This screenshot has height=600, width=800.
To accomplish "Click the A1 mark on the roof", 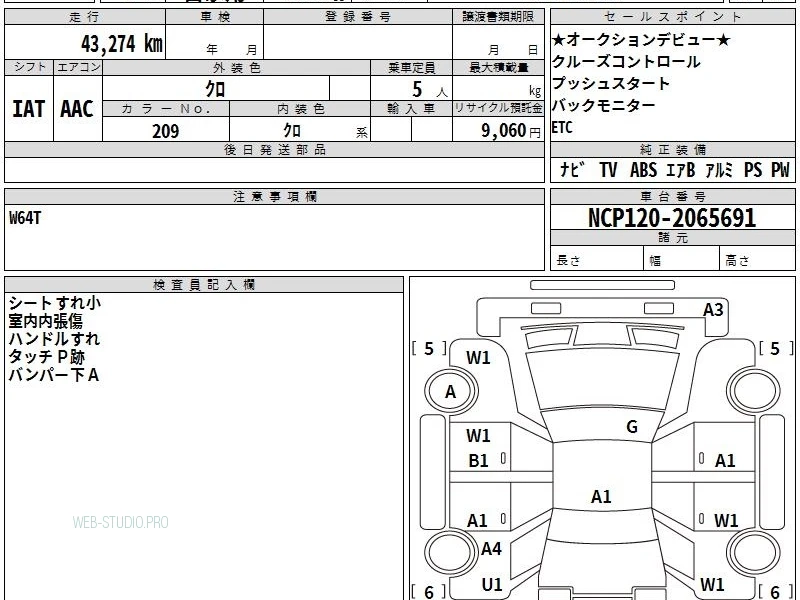I will [601, 496].
